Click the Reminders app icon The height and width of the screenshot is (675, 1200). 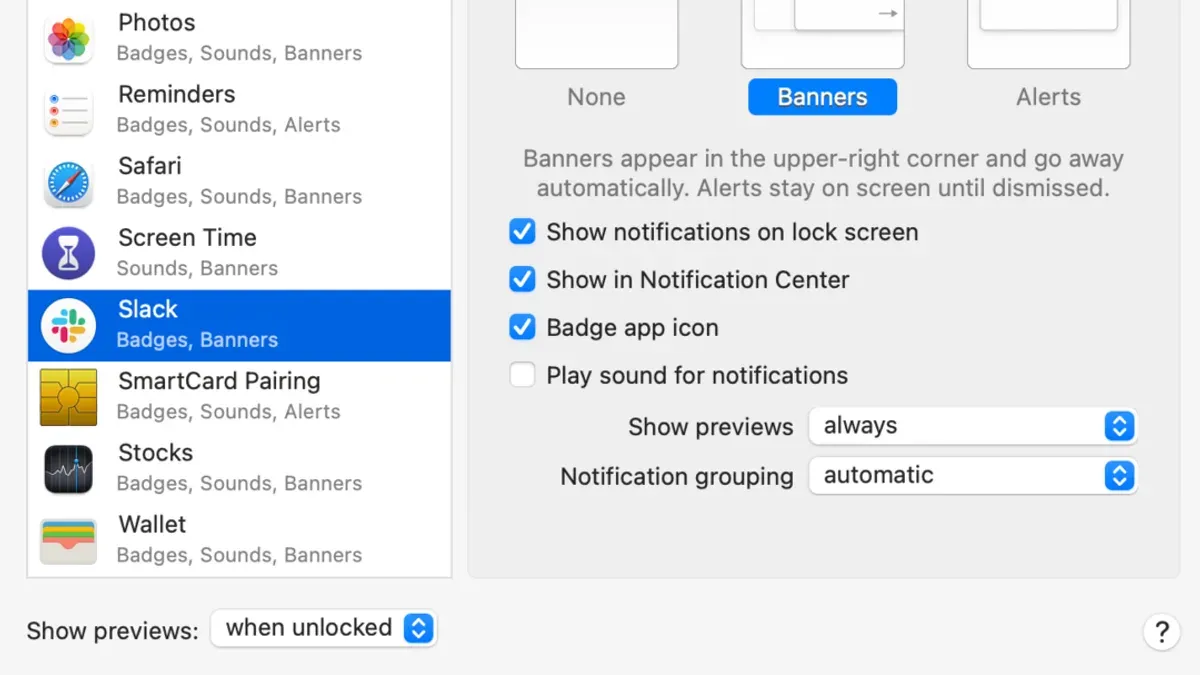(x=69, y=110)
